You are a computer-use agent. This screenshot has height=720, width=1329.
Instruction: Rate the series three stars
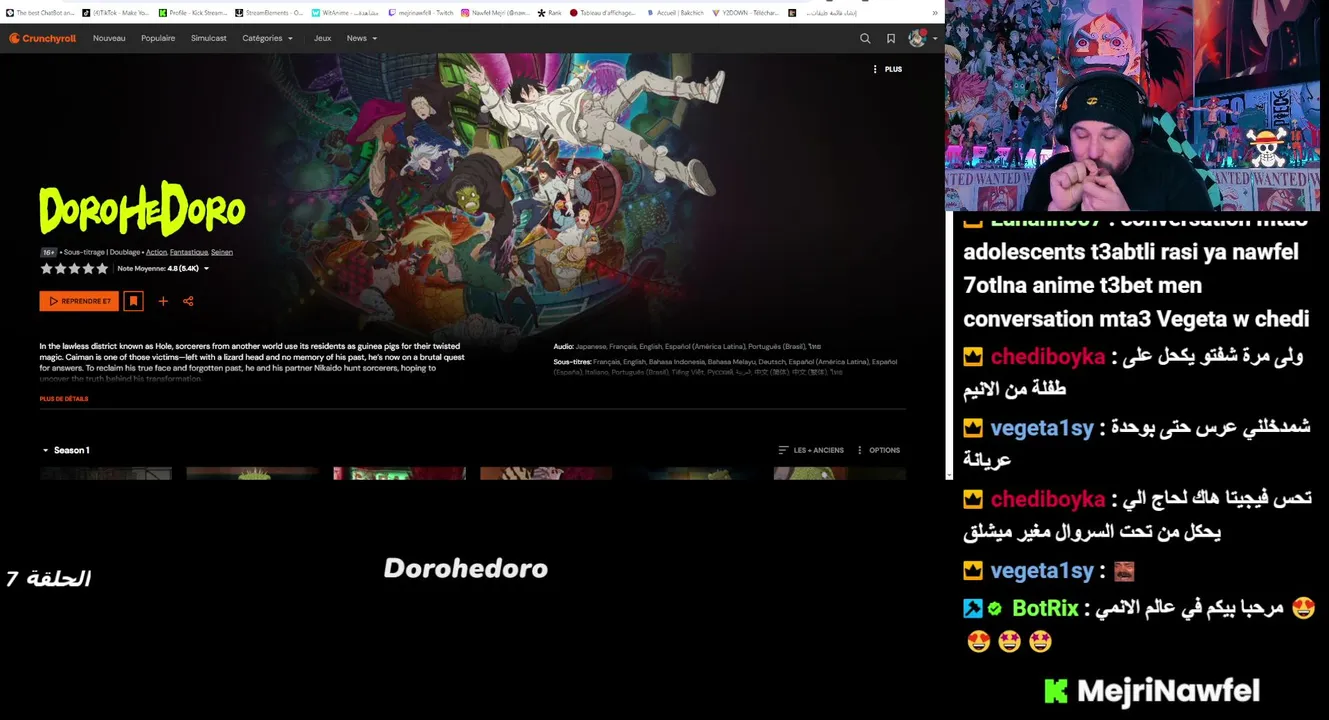74,268
